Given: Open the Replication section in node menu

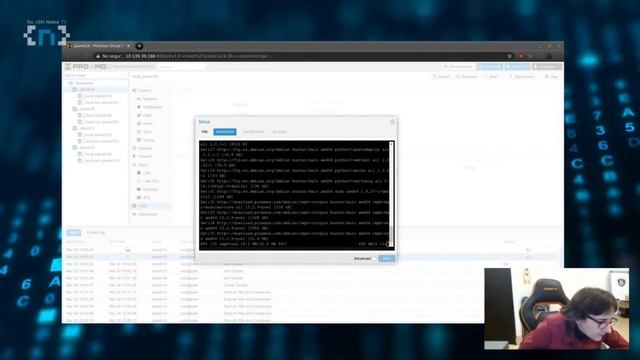Looking at the screenshot, I should tap(144, 214).
